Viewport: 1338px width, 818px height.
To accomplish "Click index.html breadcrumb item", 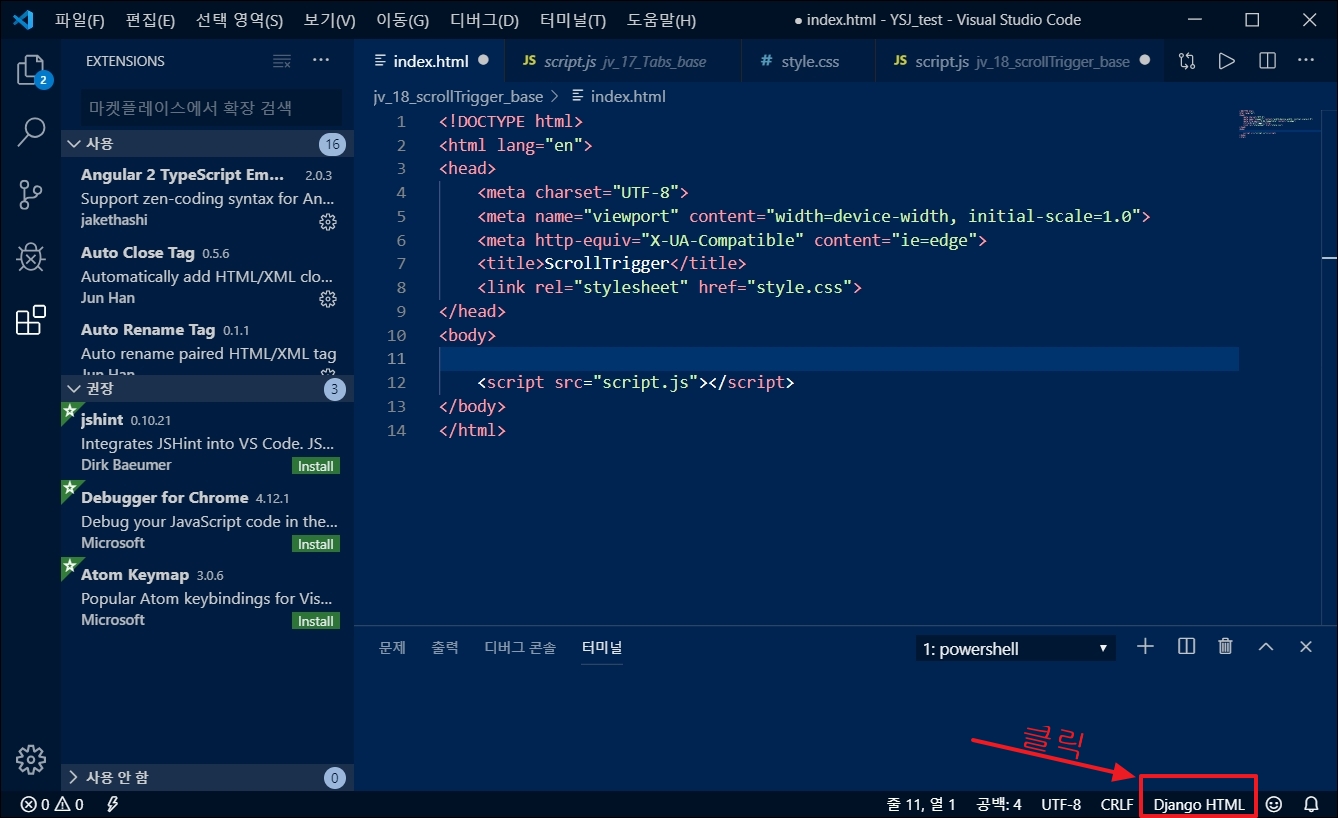I will tap(618, 96).
